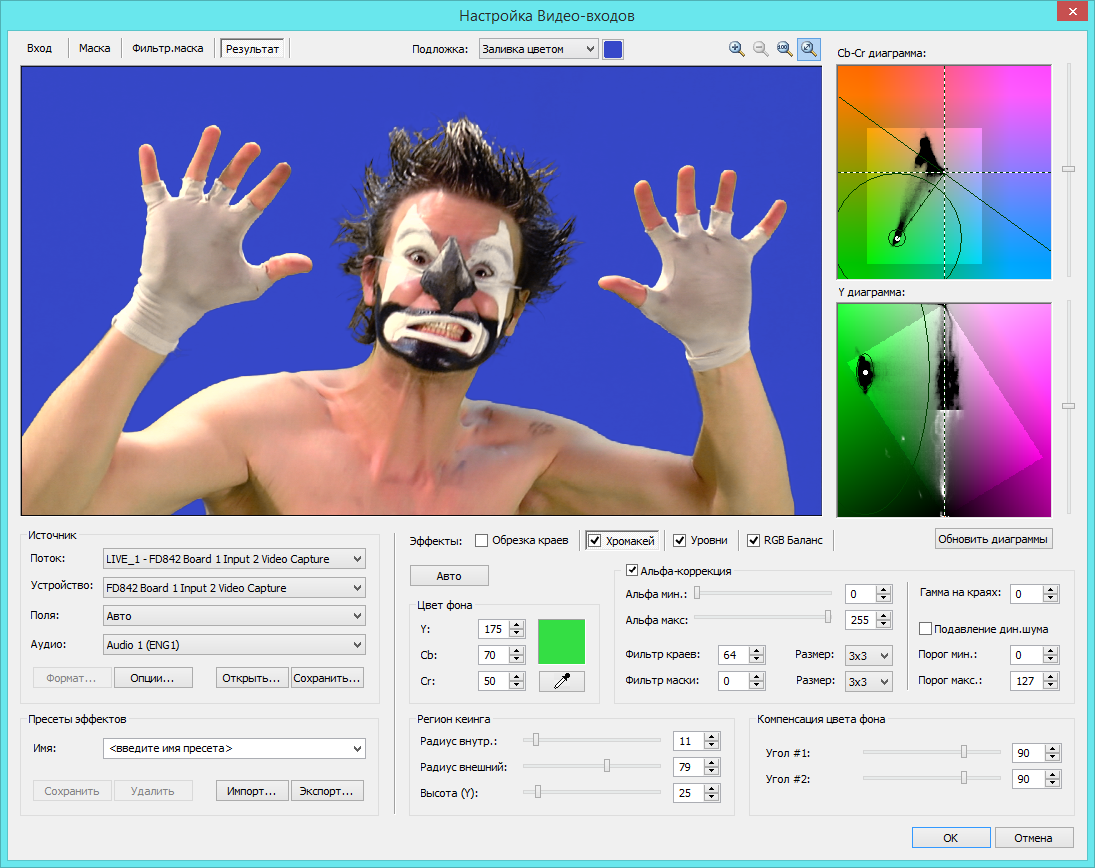The image size is (1095, 868).
Task: Toggle the fit-to-window zoom icon
Action: tap(809, 49)
